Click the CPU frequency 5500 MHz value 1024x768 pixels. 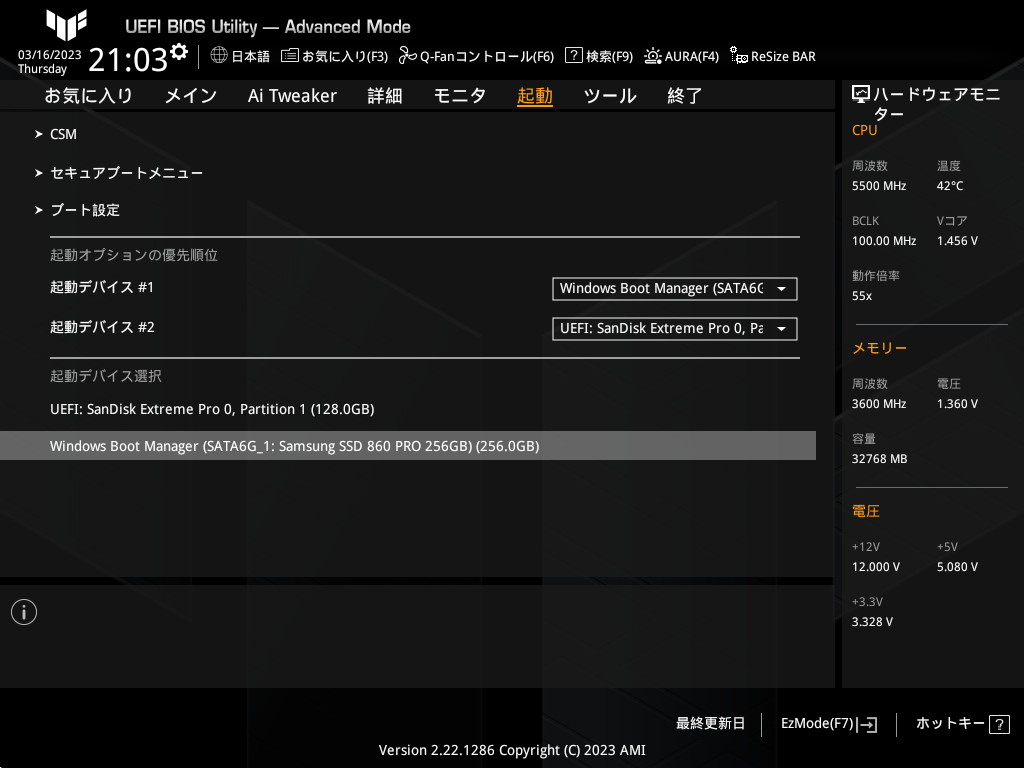point(879,186)
